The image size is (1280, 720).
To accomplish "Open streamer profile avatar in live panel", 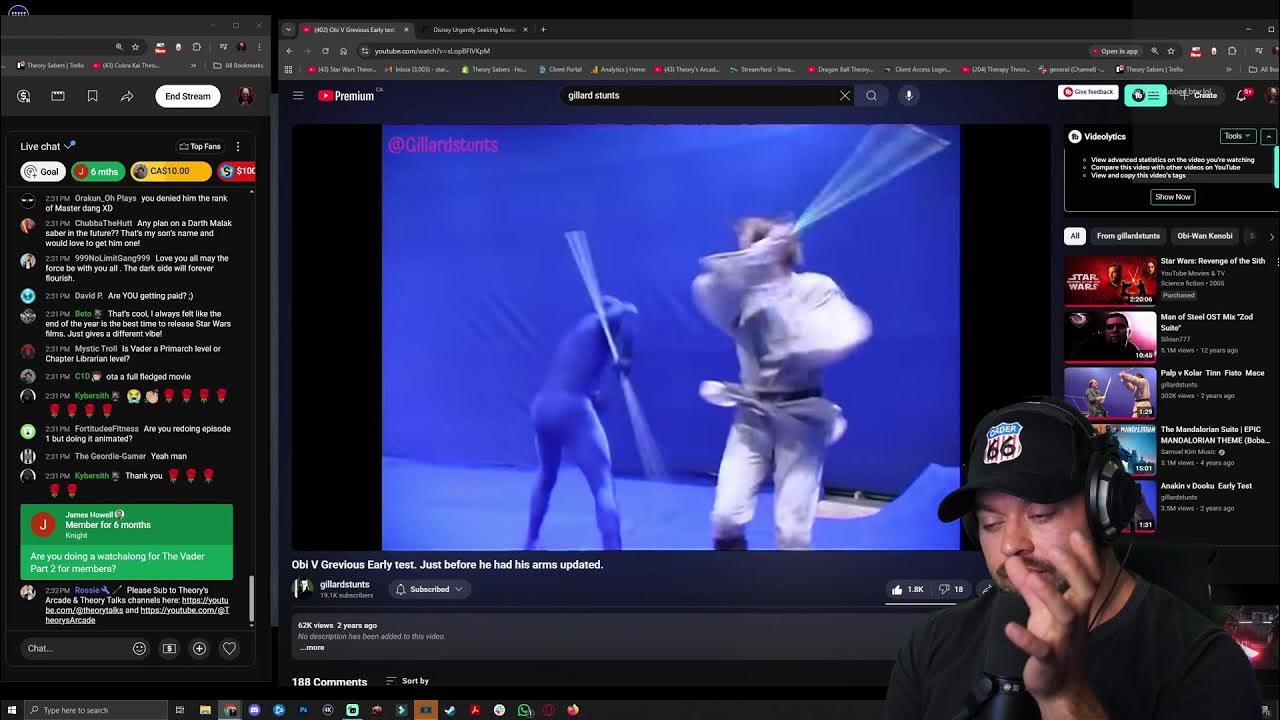I will [245, 96].
